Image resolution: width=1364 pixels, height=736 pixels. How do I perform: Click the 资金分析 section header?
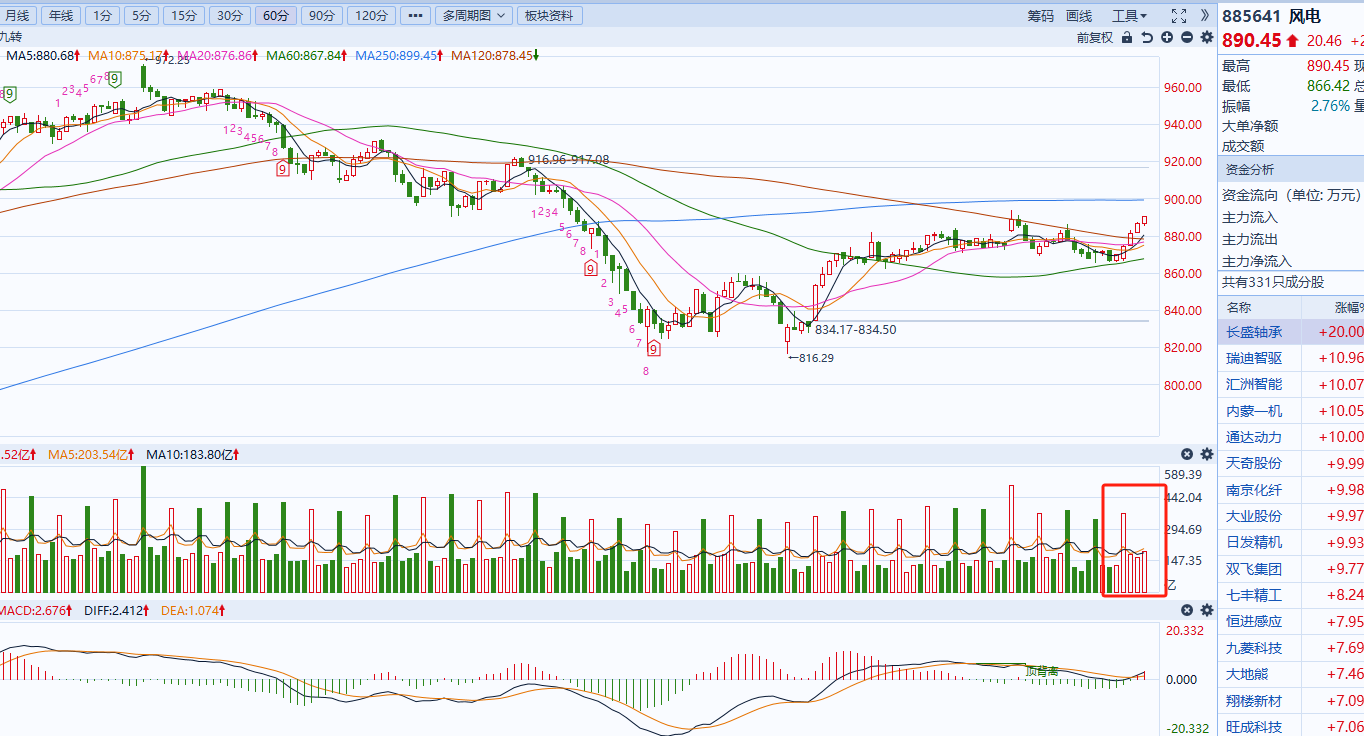(x=1248, y=169)
